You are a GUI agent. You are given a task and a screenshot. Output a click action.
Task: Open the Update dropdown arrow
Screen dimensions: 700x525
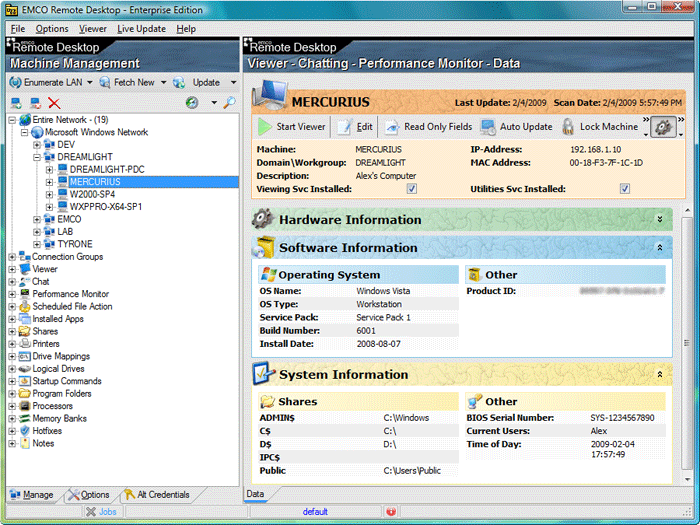[233, 83]
